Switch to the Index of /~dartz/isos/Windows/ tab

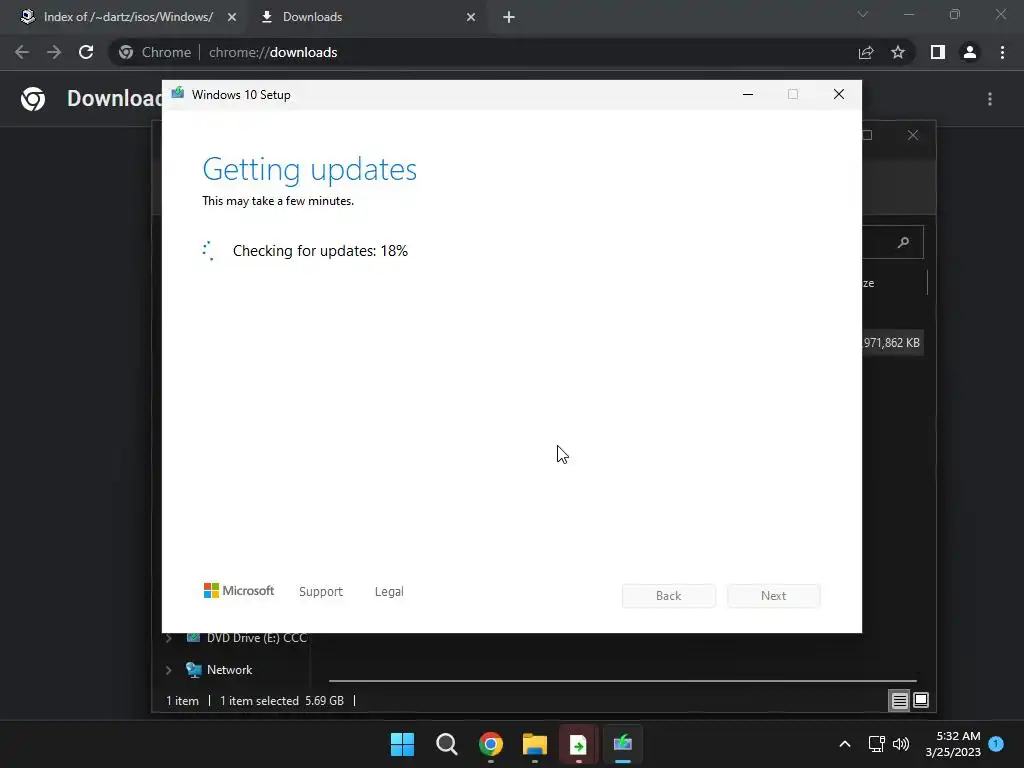pos(129,17)
